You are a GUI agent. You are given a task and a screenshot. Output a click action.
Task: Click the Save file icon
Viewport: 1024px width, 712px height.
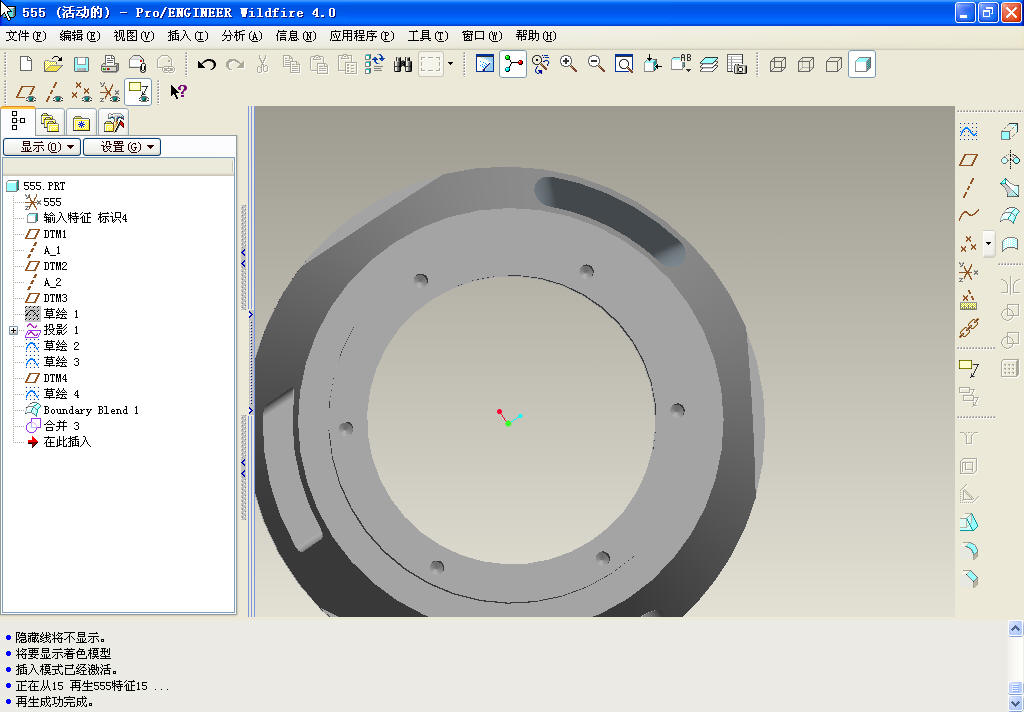point(81,64)
